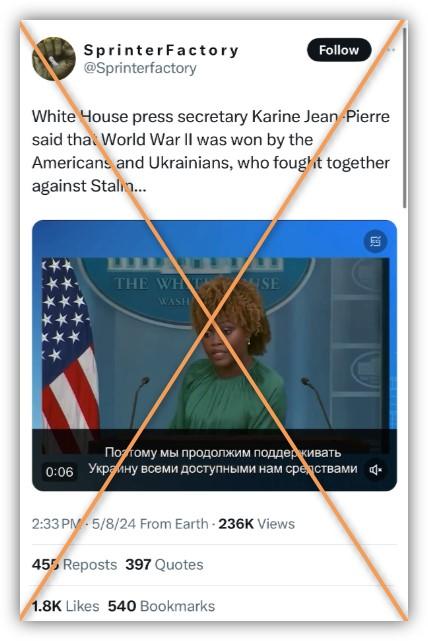Open the three-dot more options menu
Viewport: 428px width, 641px height.
click(390, 50)
